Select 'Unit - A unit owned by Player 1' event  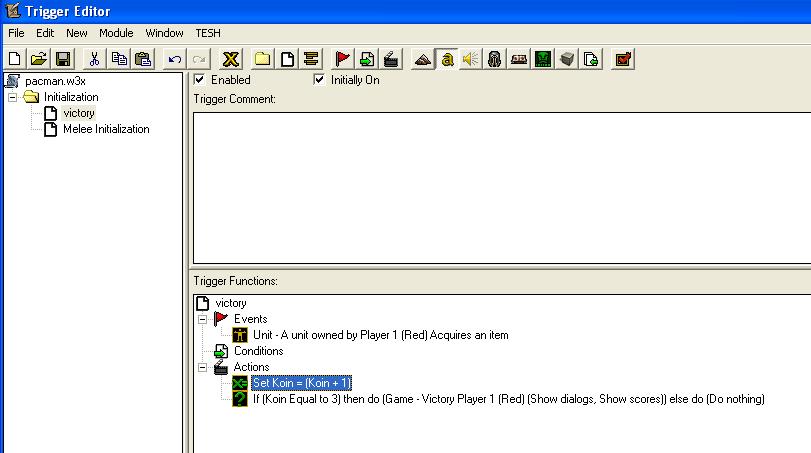click(x=381, y=335)
